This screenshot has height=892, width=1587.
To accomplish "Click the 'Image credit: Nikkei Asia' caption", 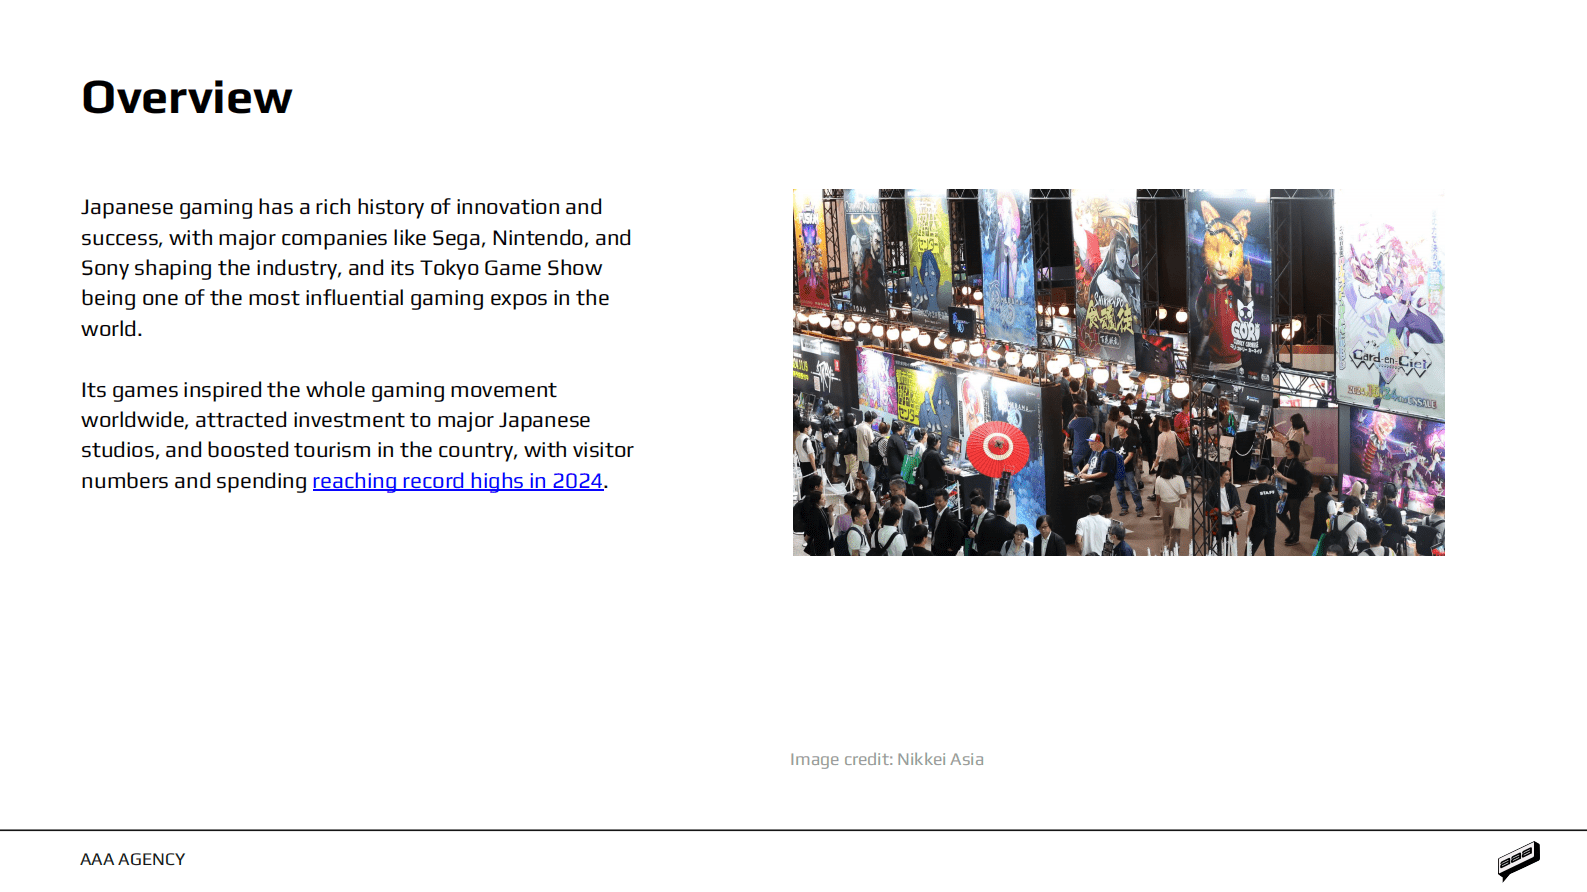I will pyautogui.click(x=886, y=759).
